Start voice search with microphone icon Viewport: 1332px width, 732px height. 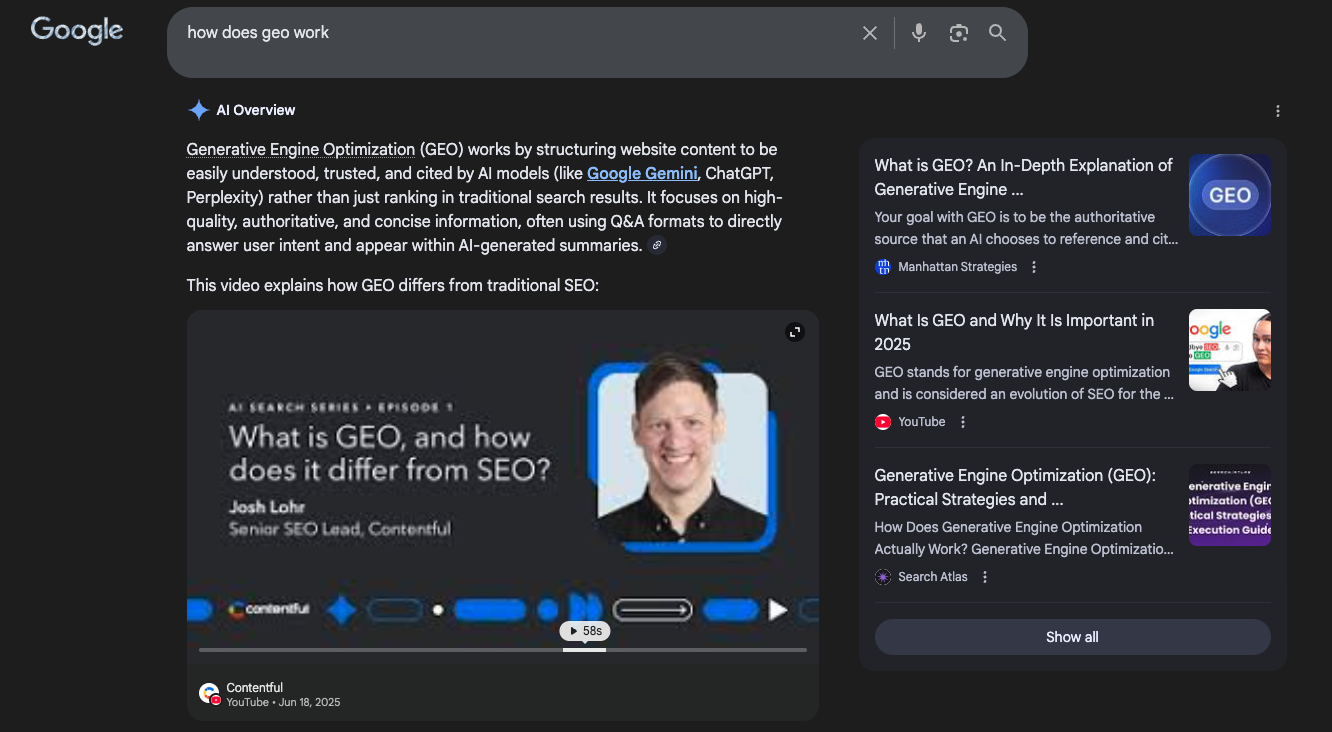click(x=918, y=33)
